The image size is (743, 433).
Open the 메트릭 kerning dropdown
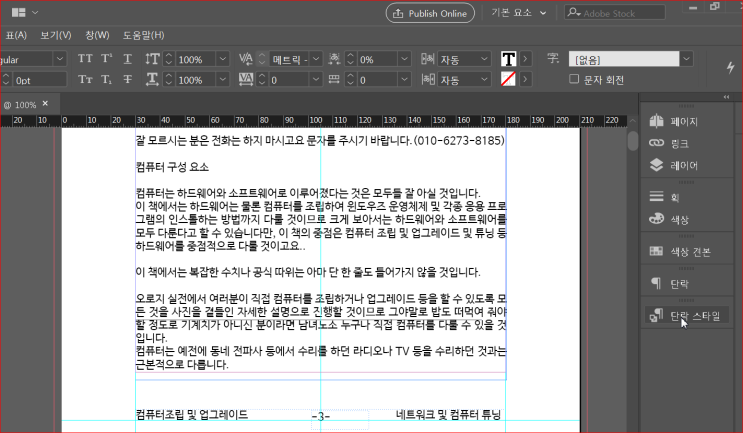316,59
